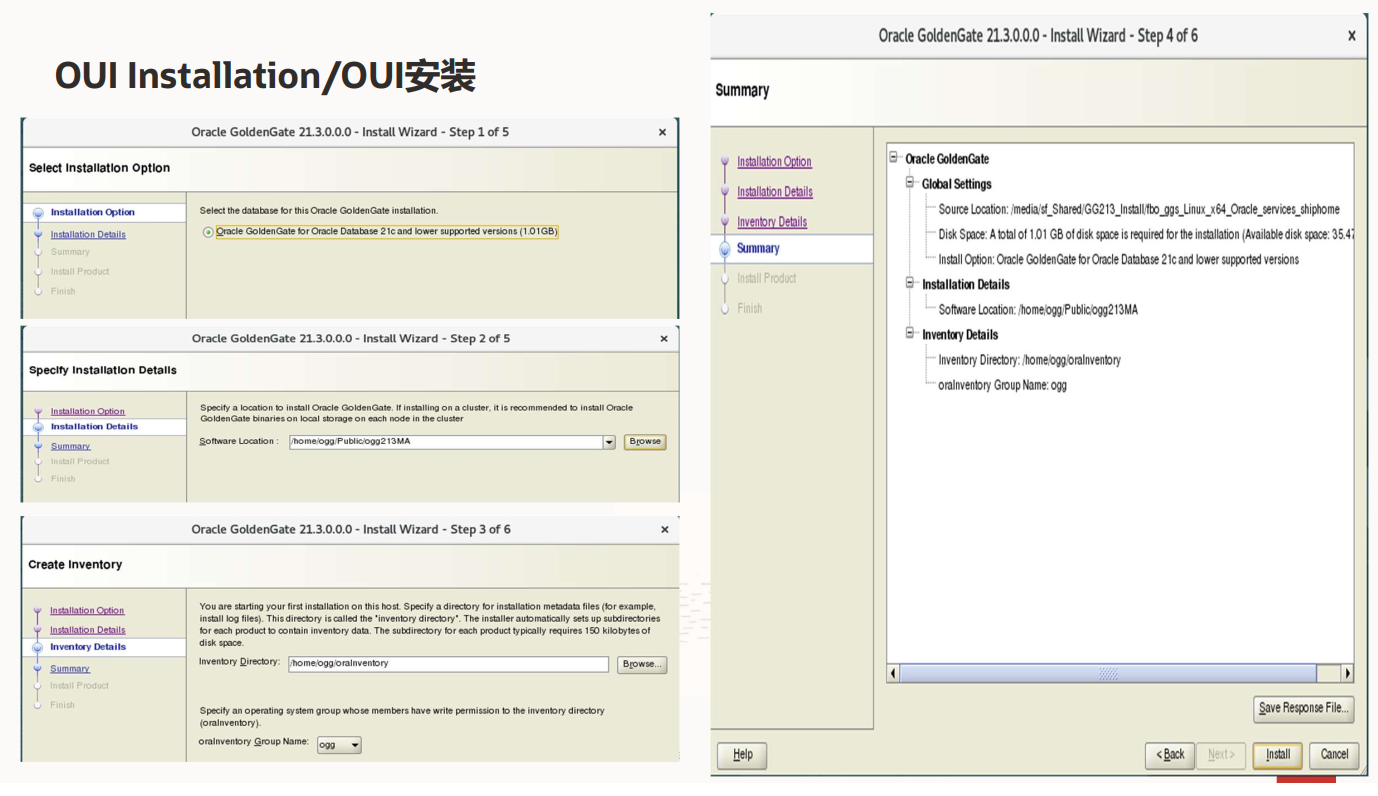
Task: Open Help in Step 4 wizard
Action: (742, 755)
